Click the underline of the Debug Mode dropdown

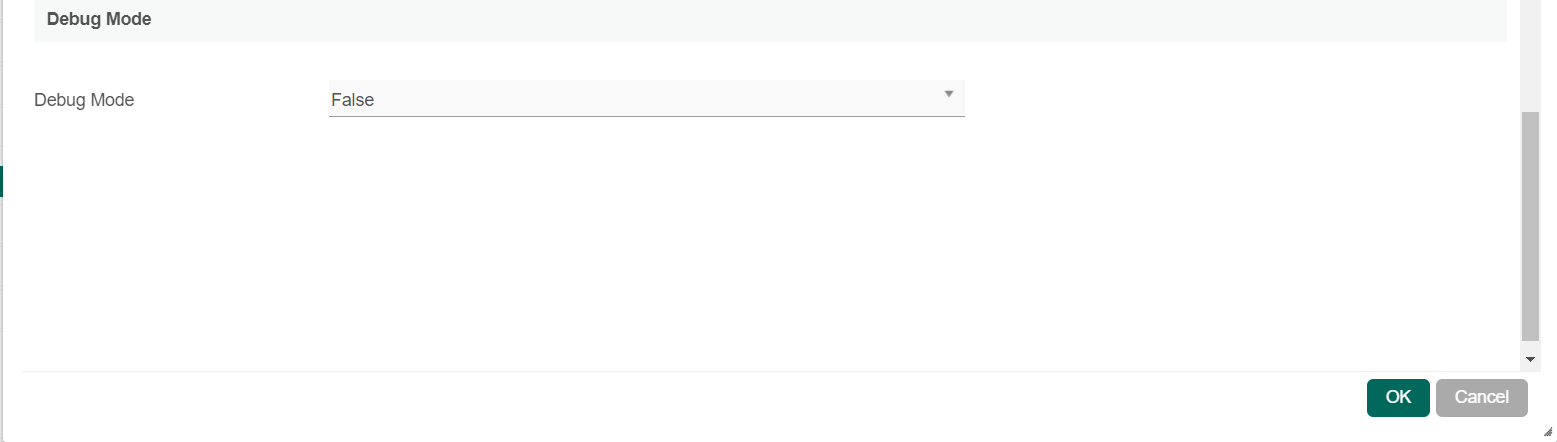coord(646,116)
